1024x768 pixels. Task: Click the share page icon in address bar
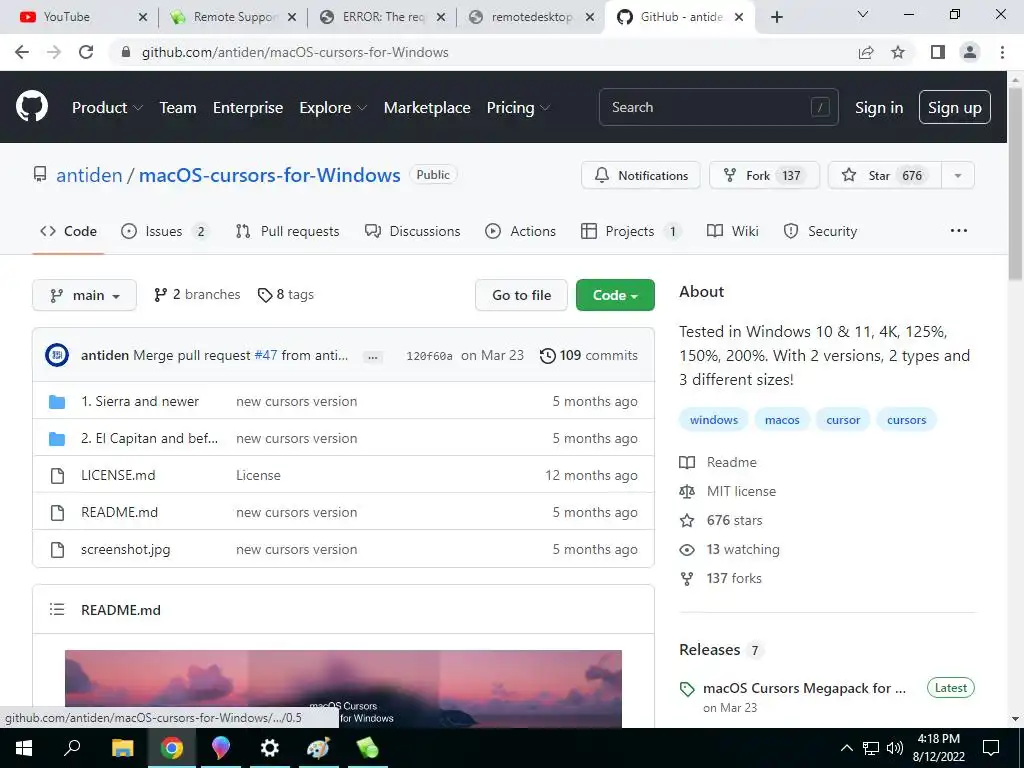click(866, 52)
